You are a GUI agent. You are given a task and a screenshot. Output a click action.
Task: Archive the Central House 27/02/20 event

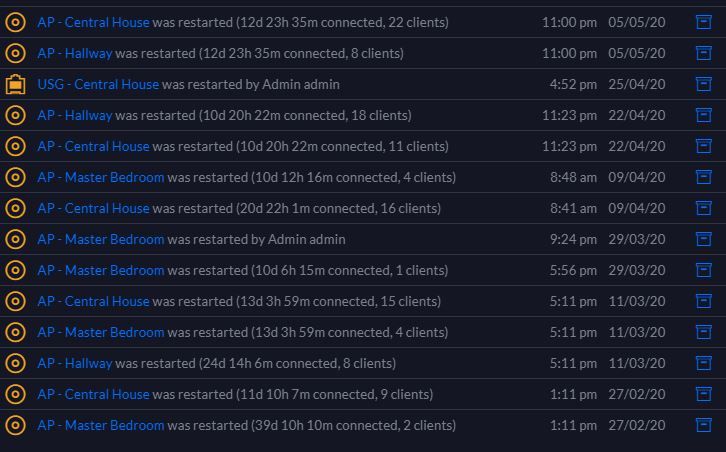click(x=704, y=394)
